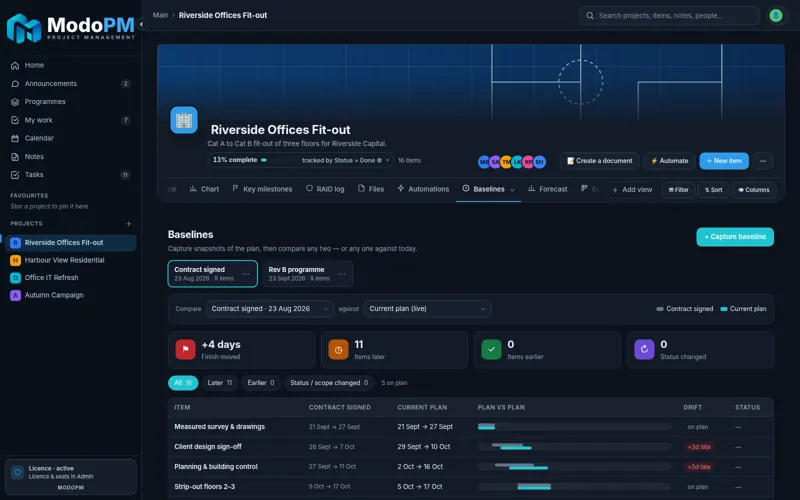
Task: Open the Autumn Campaign project
Action: pos(70,295)
